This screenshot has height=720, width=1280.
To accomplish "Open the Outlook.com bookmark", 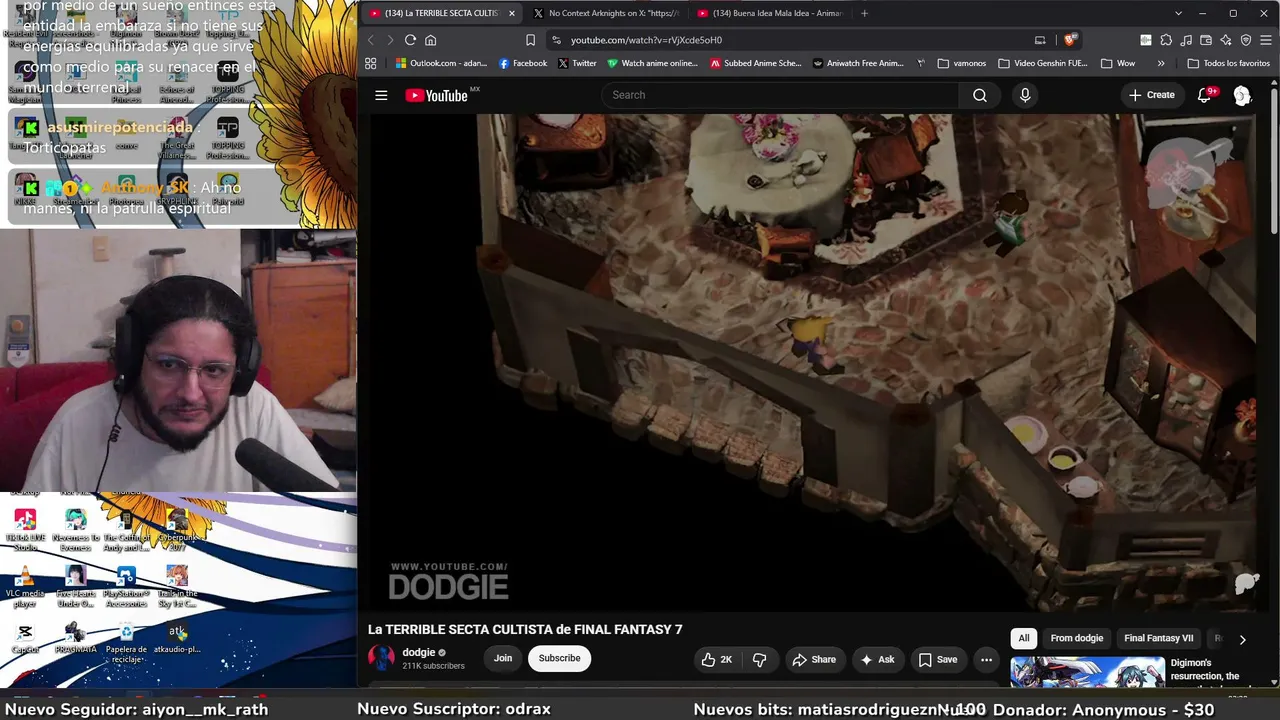I will click(441, 63).
